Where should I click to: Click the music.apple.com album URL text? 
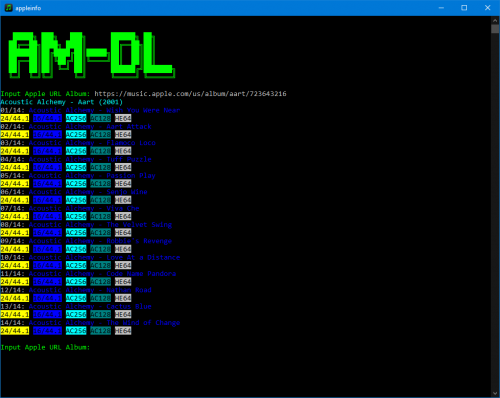(x=190, y=94)
